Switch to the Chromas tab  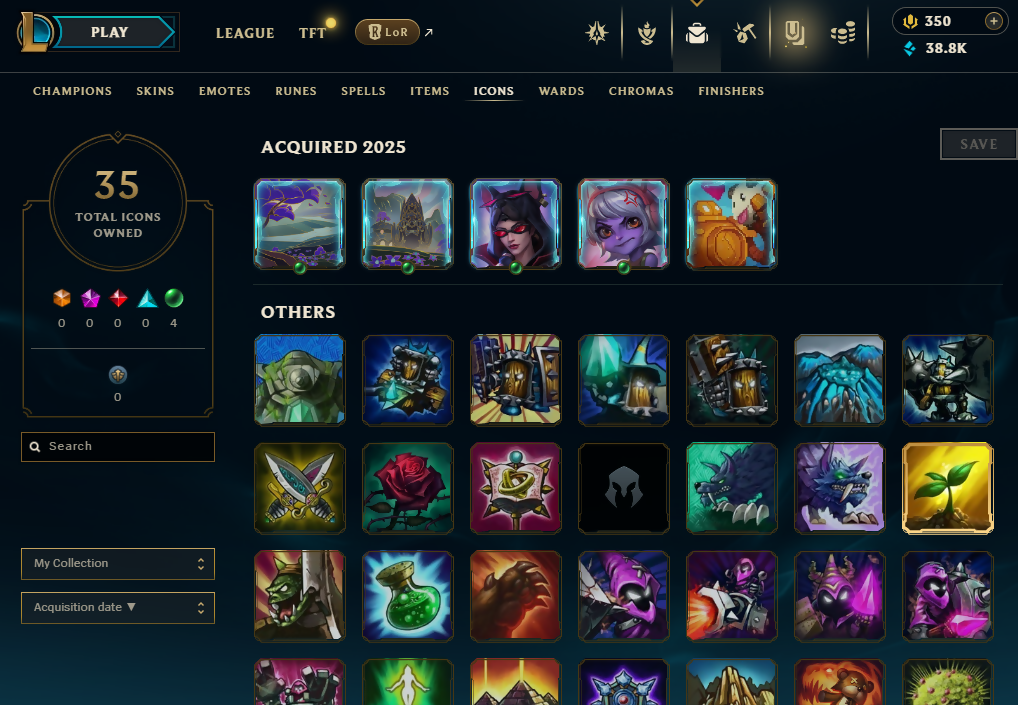[x=641, y=91]
